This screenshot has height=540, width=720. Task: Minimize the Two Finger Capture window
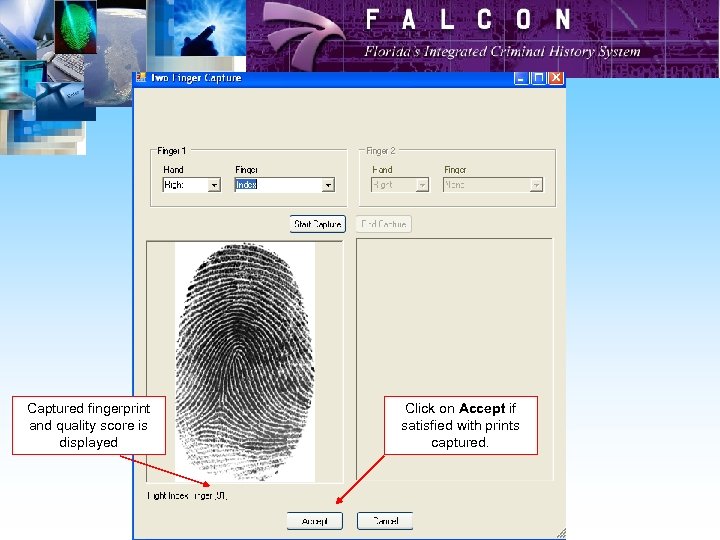click(x=521, y=78)
